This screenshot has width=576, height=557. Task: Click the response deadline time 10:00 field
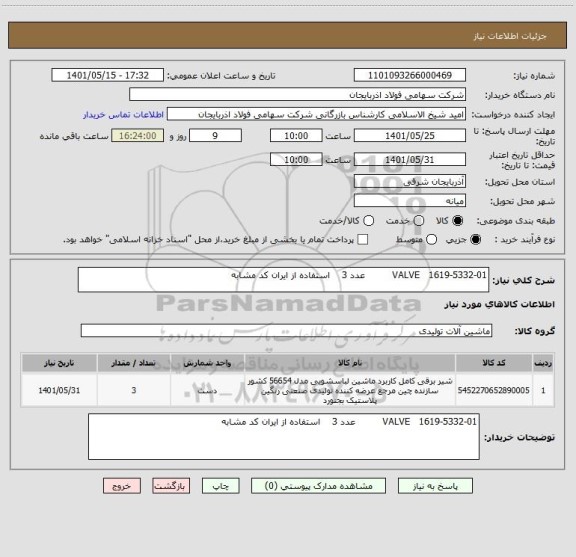coord(296,136)
